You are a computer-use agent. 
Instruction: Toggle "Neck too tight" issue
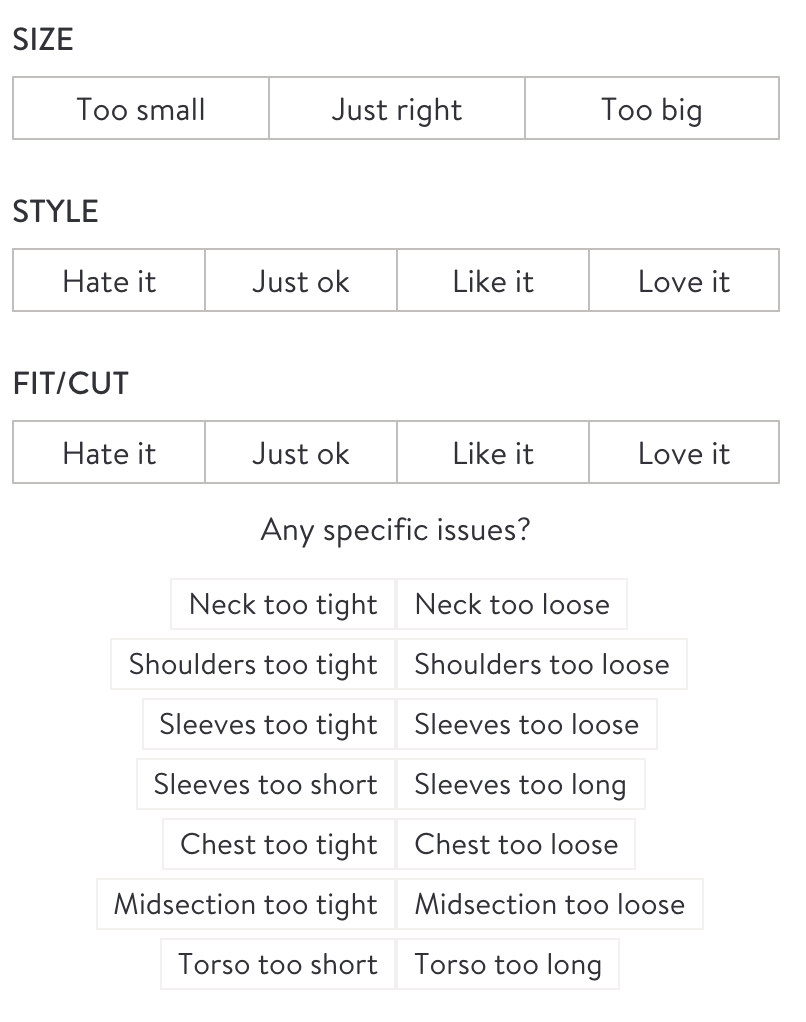[283, 604]
